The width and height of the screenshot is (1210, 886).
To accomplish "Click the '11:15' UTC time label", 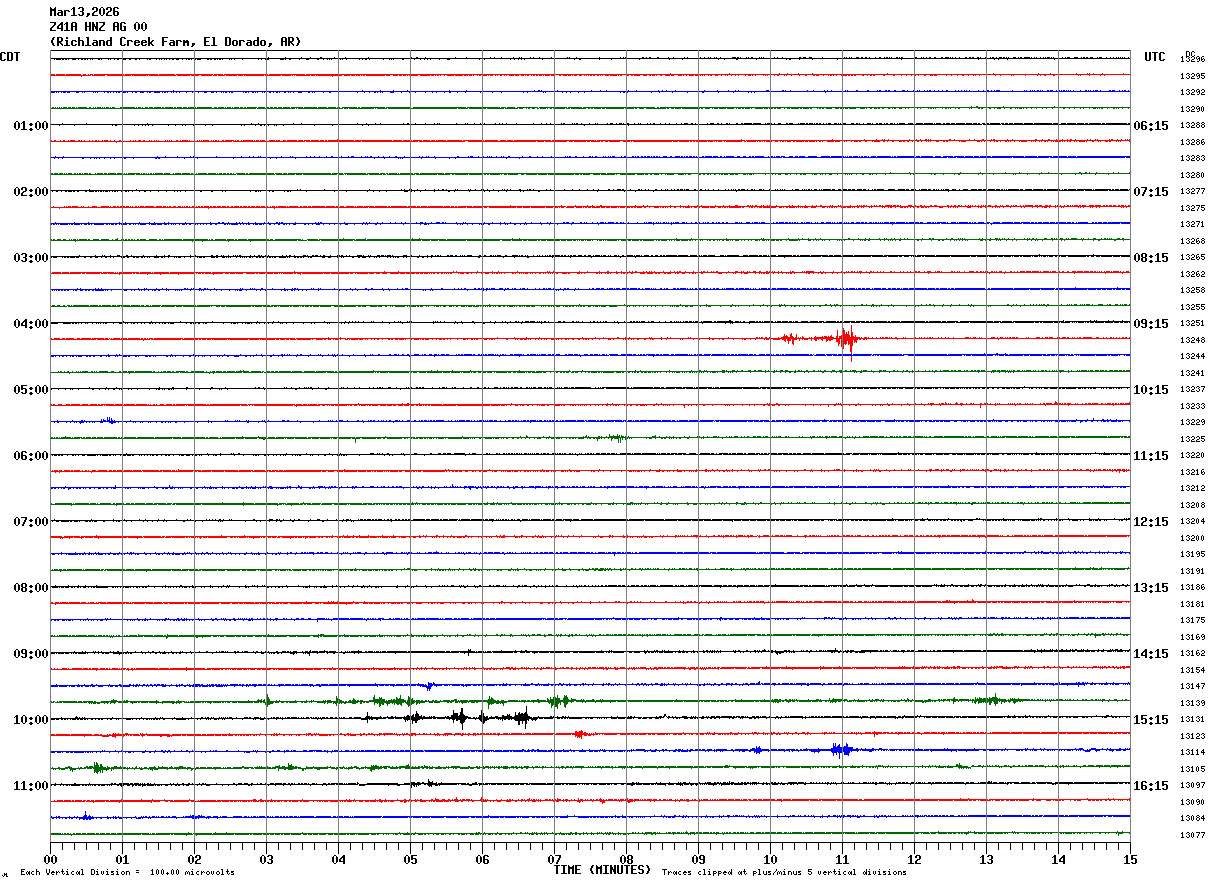I will [x=1151, y=456].
